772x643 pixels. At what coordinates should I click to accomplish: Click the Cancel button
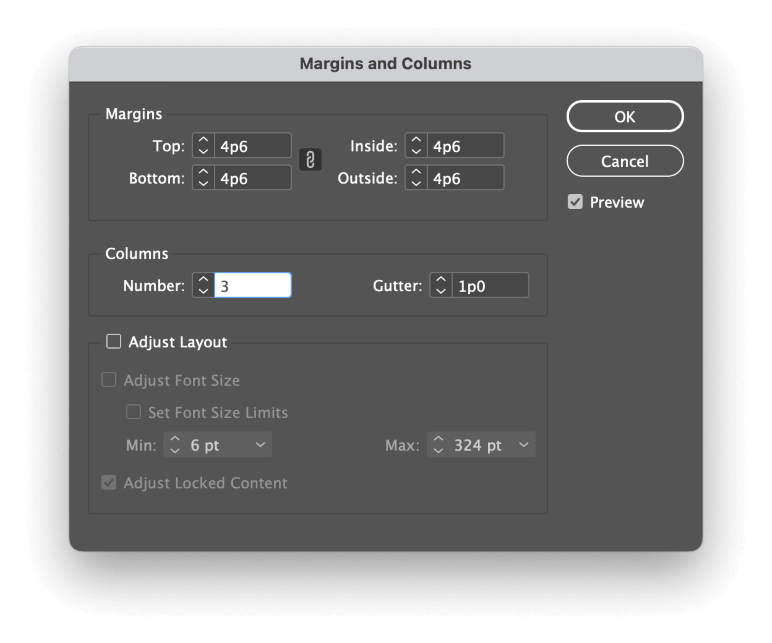(625, 161)
